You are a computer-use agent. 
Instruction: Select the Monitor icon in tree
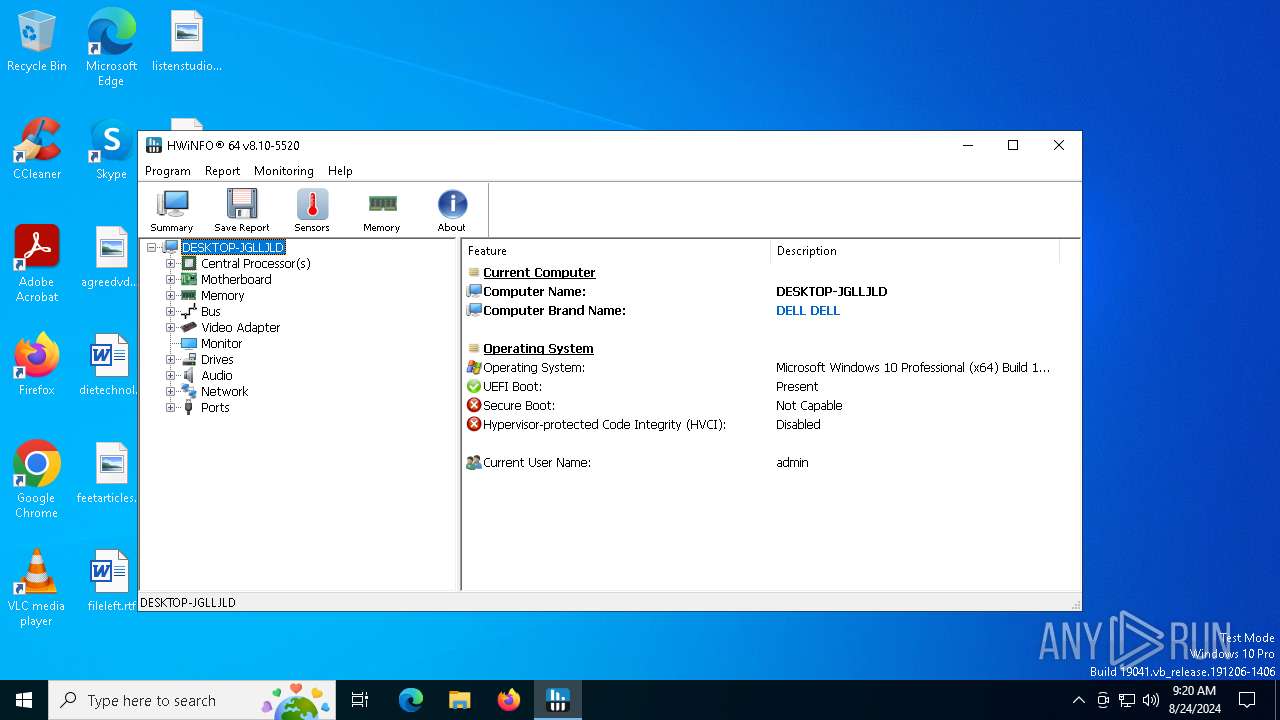188,343
